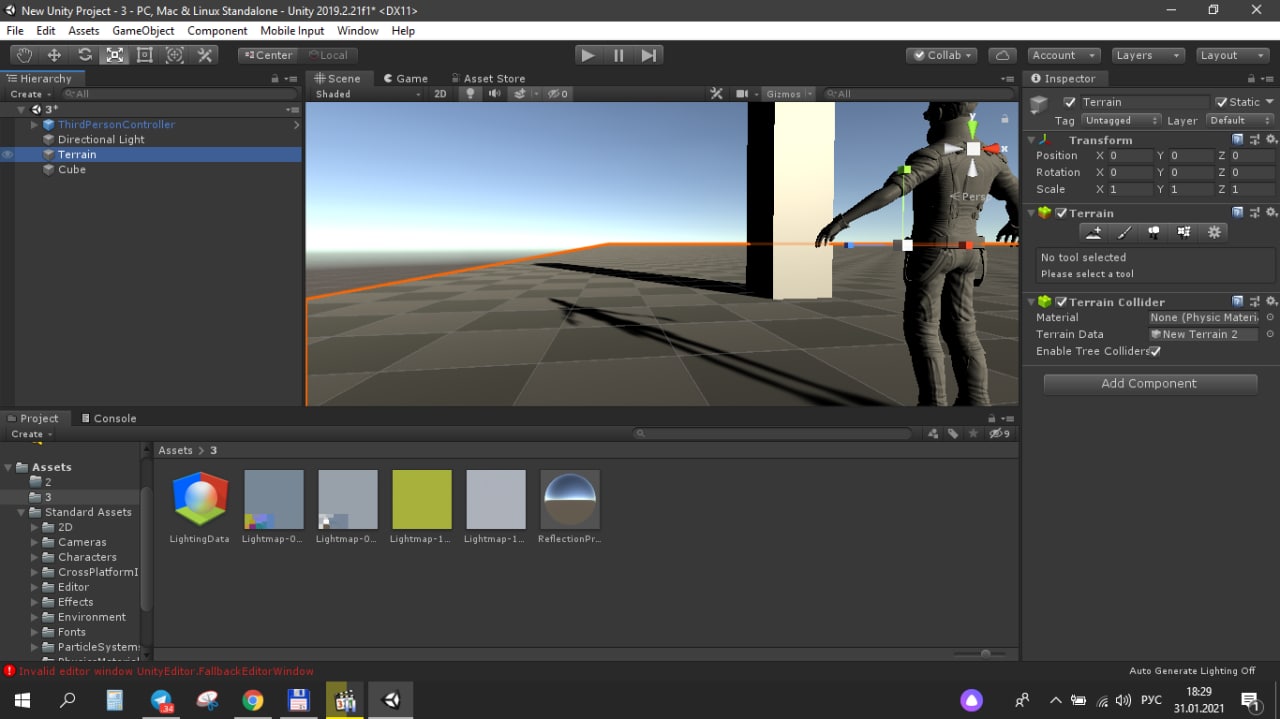Toggle Terrain visibility eye in Hierarchy

click(8, 155)
